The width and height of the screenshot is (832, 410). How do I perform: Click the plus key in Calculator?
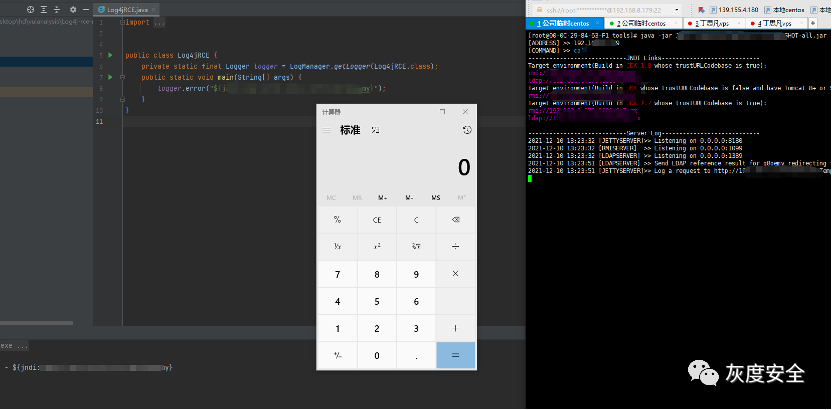tap(455, 328)
